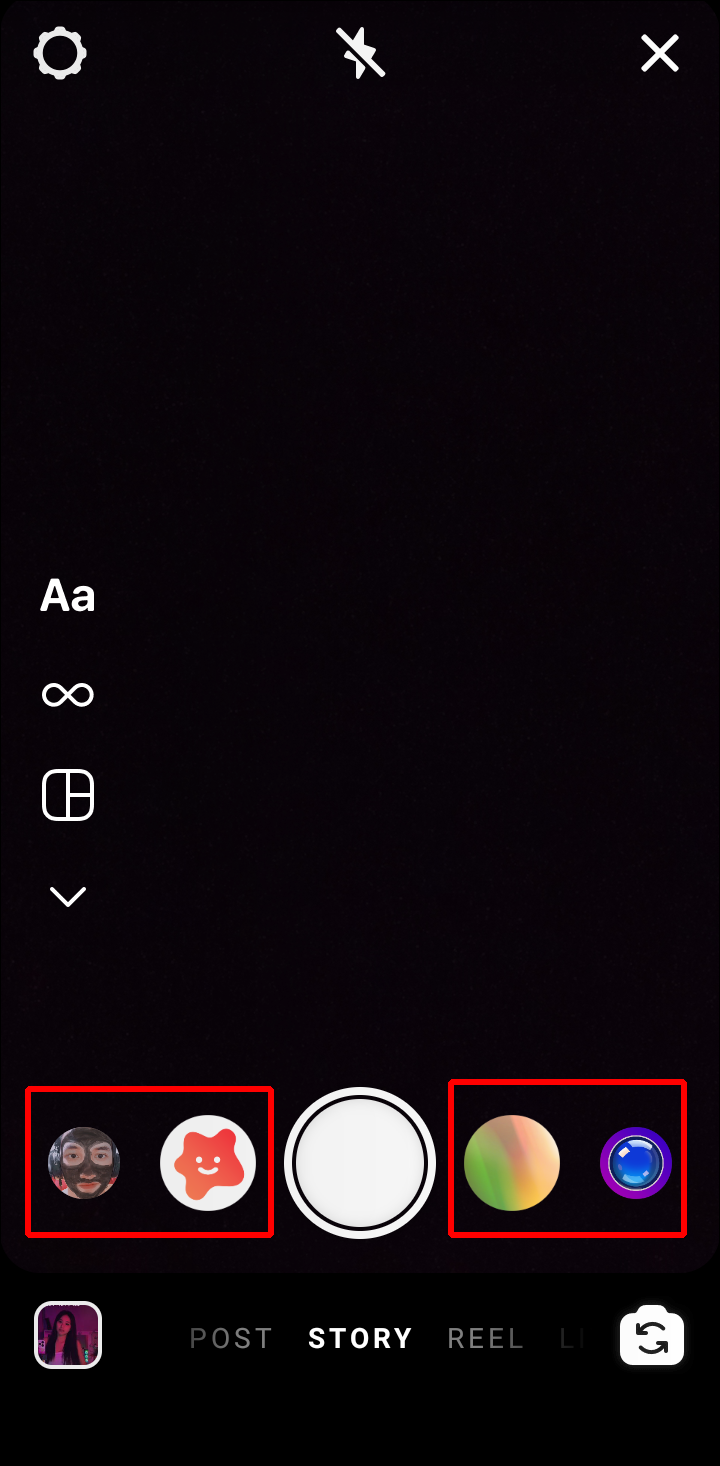Tap the white shutter capture button
This screenshot has height=1466, width=720.
(x=360, y=1163)
